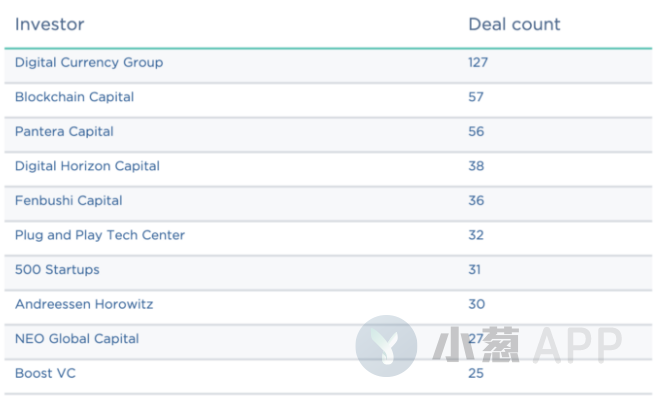Click Fenbushi Capital investor name

(x=68, y=201)
